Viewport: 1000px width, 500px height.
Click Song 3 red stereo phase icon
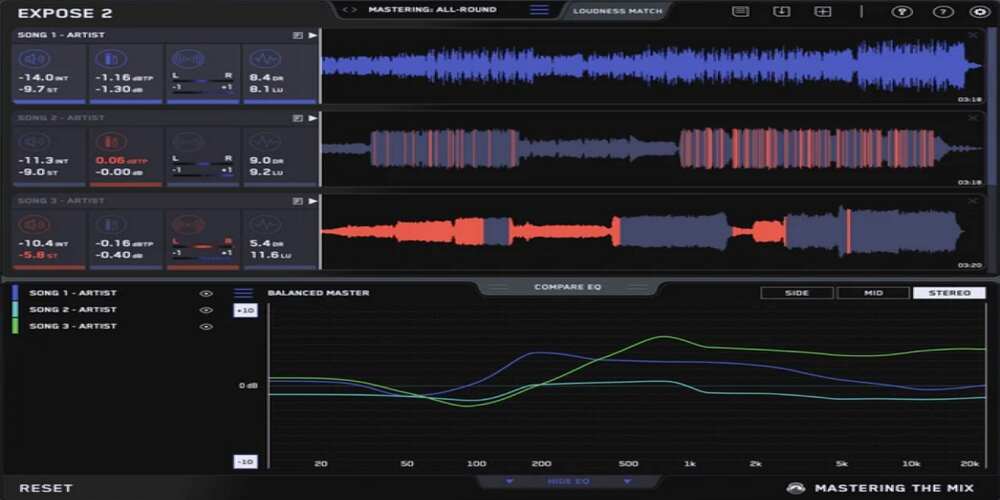(188, 224)
